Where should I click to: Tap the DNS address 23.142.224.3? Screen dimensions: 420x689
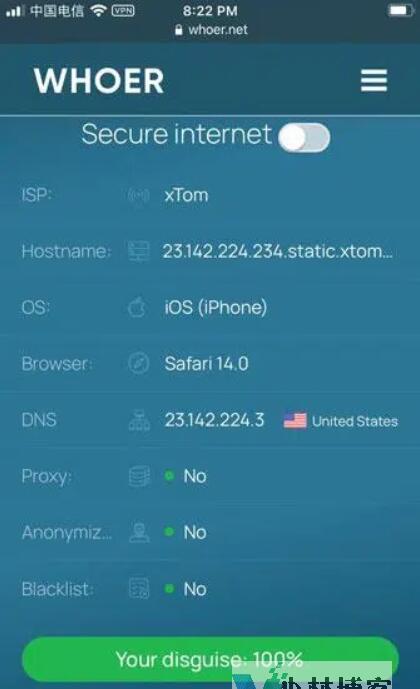[214, 420]
